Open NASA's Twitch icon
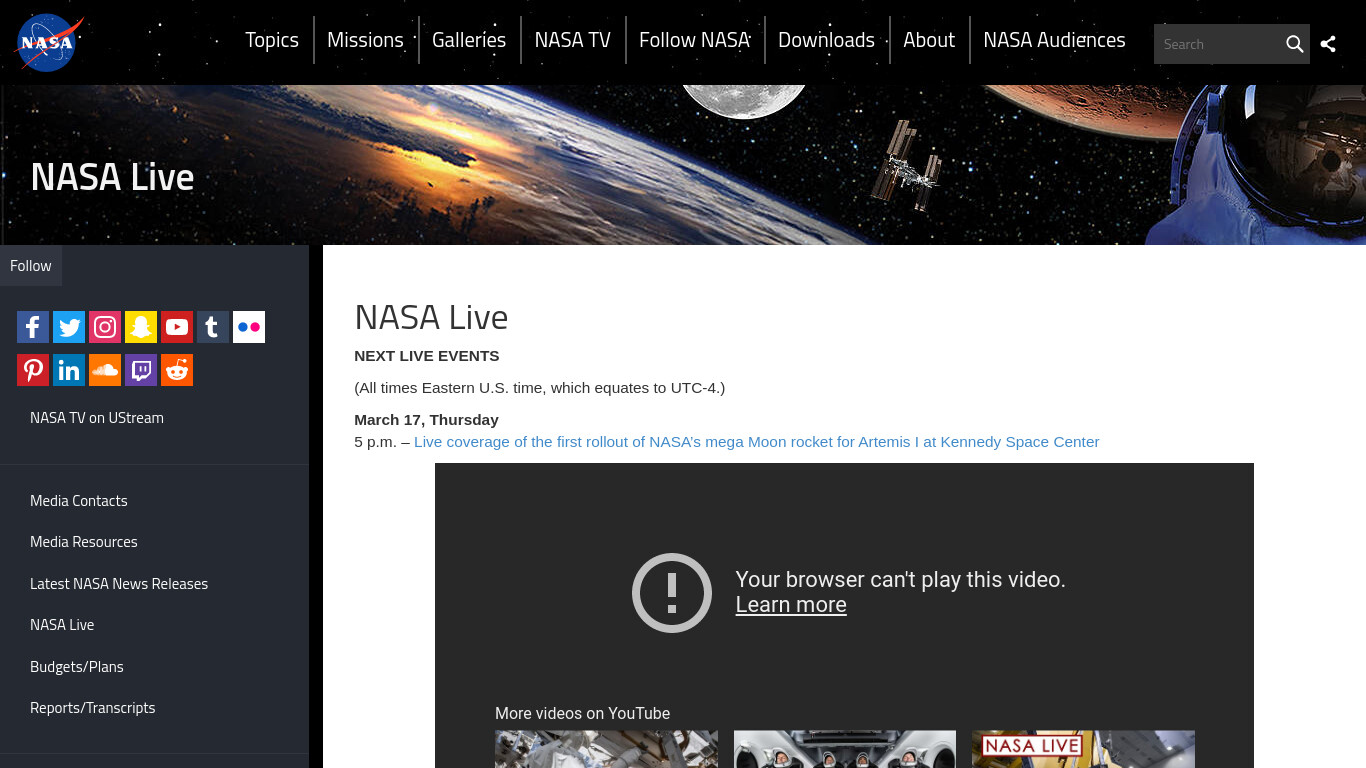 141,370
